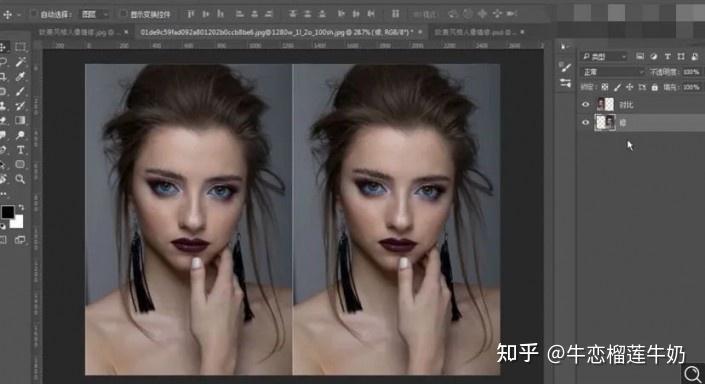
Task: Click the layer opacity 100% field
Action: (691, 72)
